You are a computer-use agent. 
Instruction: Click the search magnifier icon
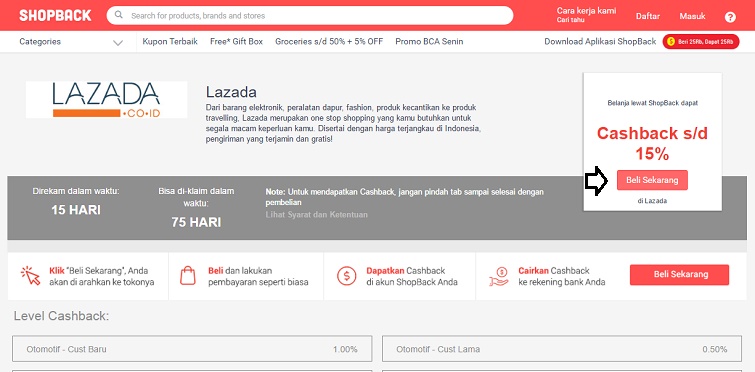[119, 15]
